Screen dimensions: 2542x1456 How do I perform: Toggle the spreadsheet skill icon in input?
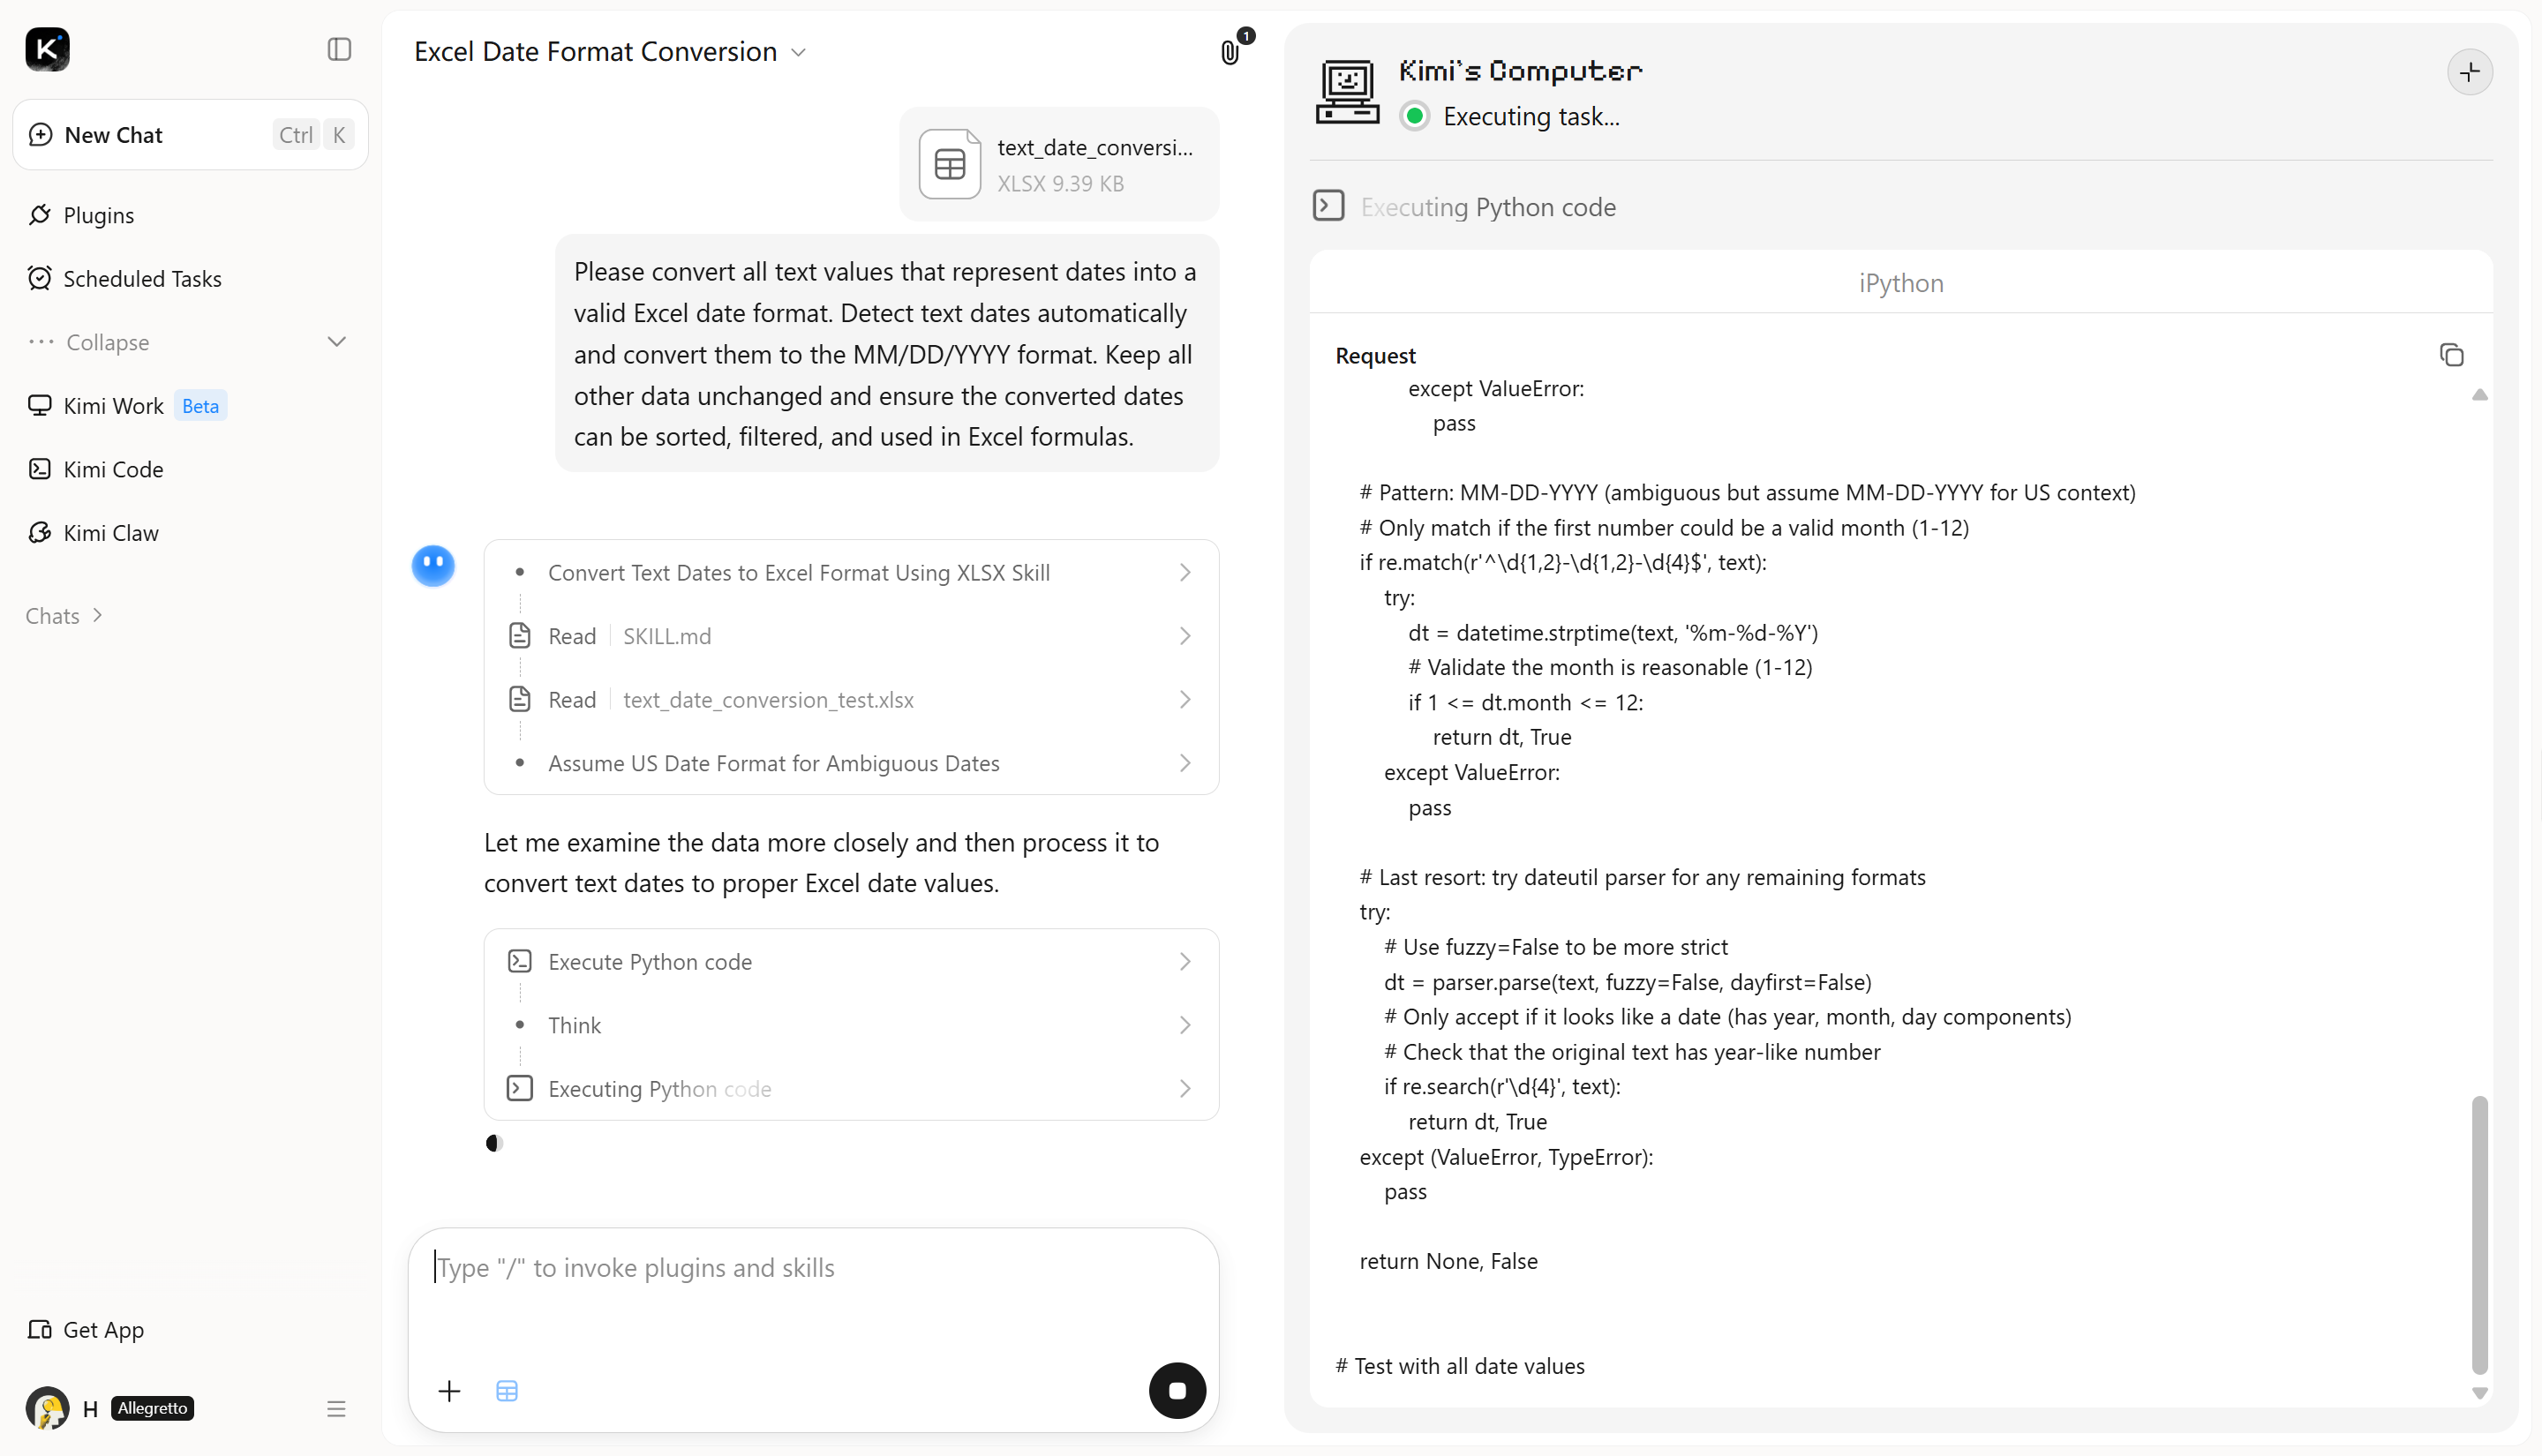coord(507,1391)
